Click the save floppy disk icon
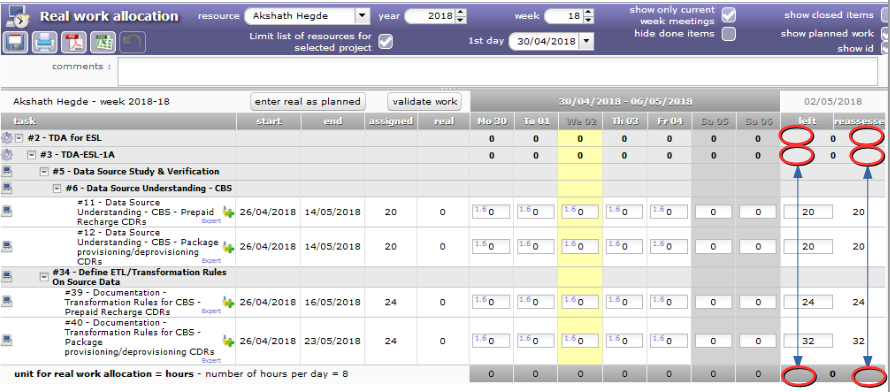 coord(16,43)
